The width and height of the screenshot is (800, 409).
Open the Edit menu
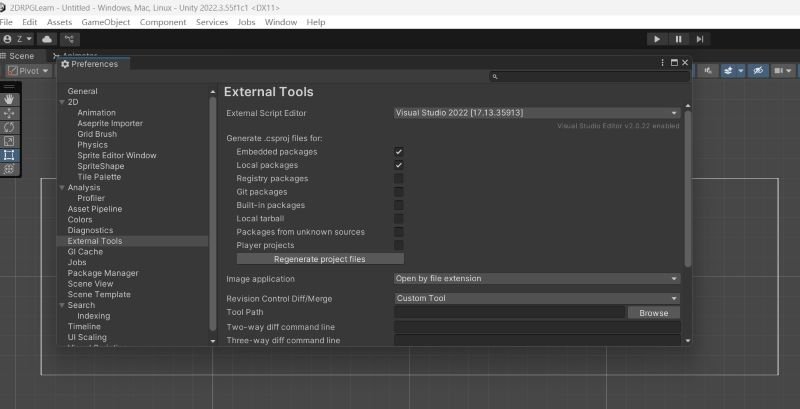[x=30, y=22]
